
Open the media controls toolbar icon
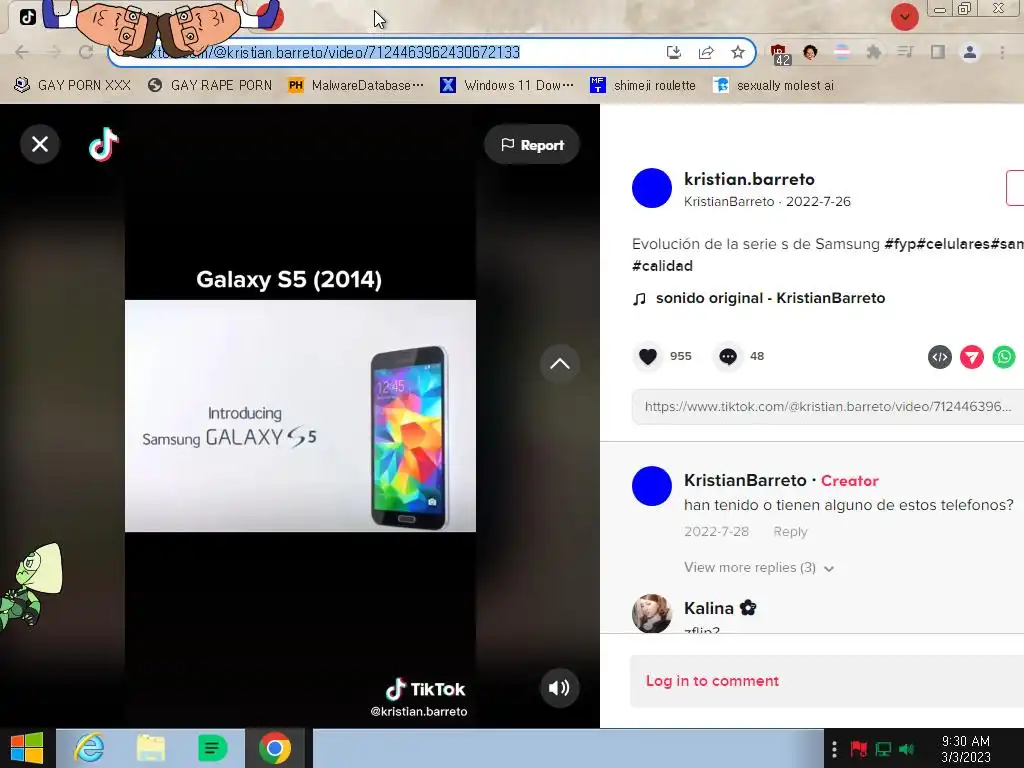click(x=905, y=52)
